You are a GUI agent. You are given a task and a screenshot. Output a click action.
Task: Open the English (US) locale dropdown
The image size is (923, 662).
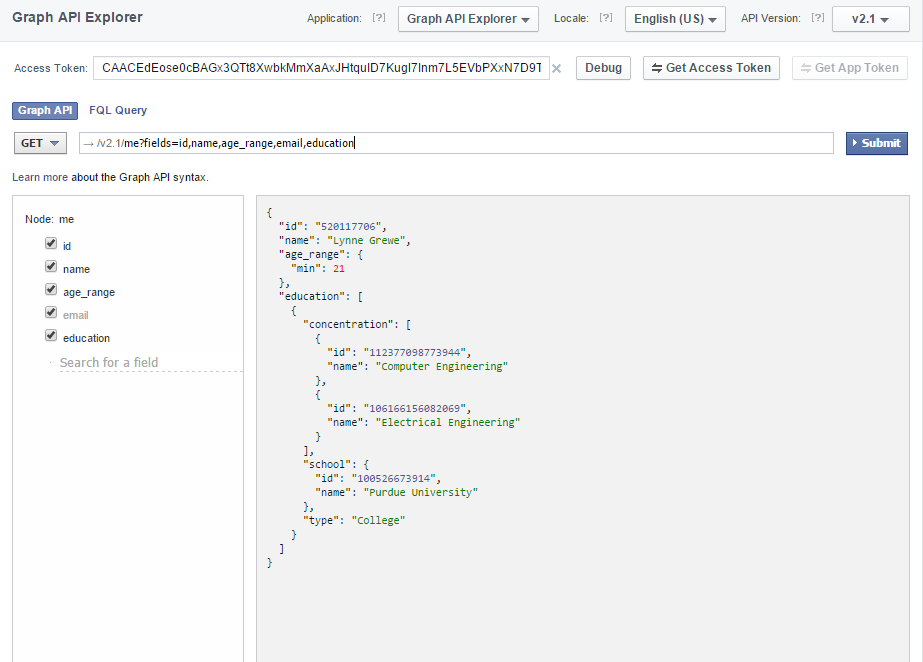coord(675,19)
